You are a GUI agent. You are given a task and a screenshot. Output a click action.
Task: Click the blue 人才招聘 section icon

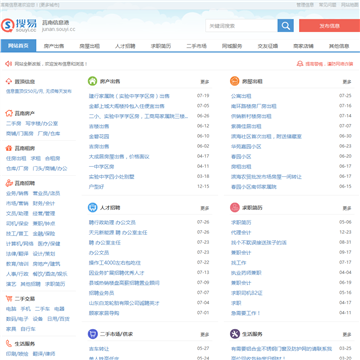[92, 207]
